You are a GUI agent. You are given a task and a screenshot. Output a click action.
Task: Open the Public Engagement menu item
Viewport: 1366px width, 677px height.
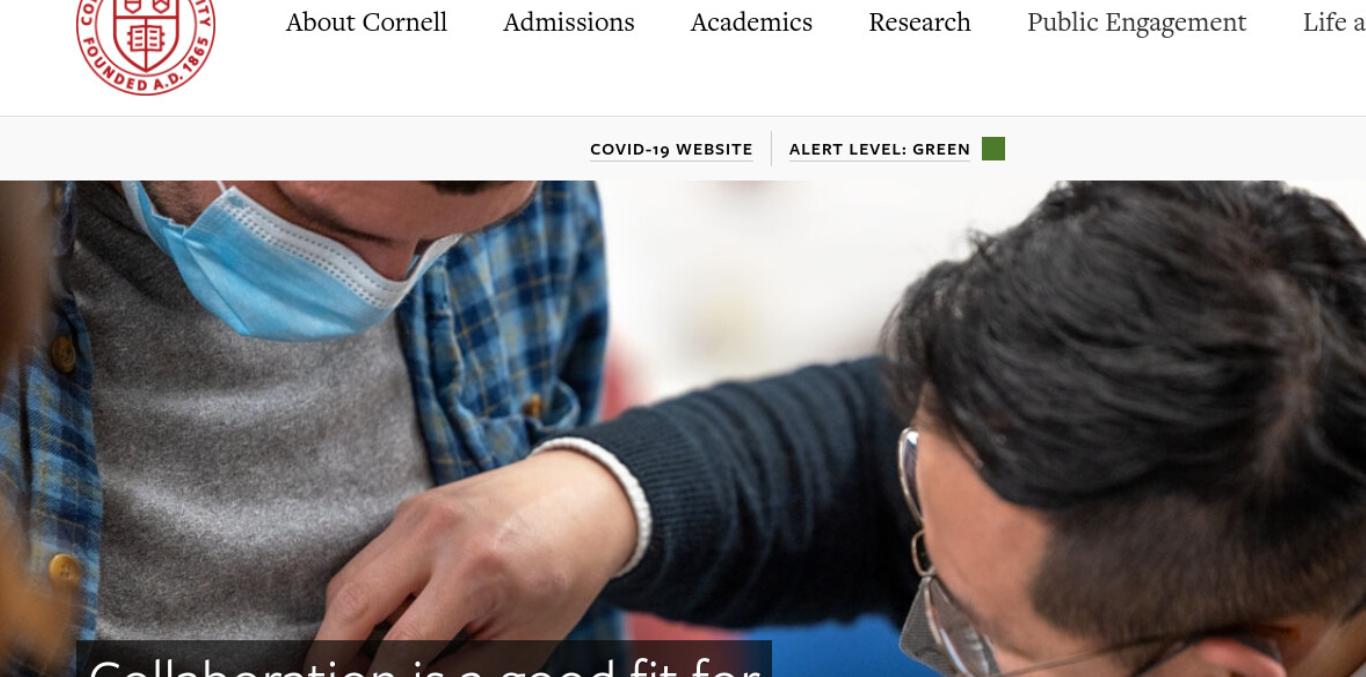tap(1136, 22)
